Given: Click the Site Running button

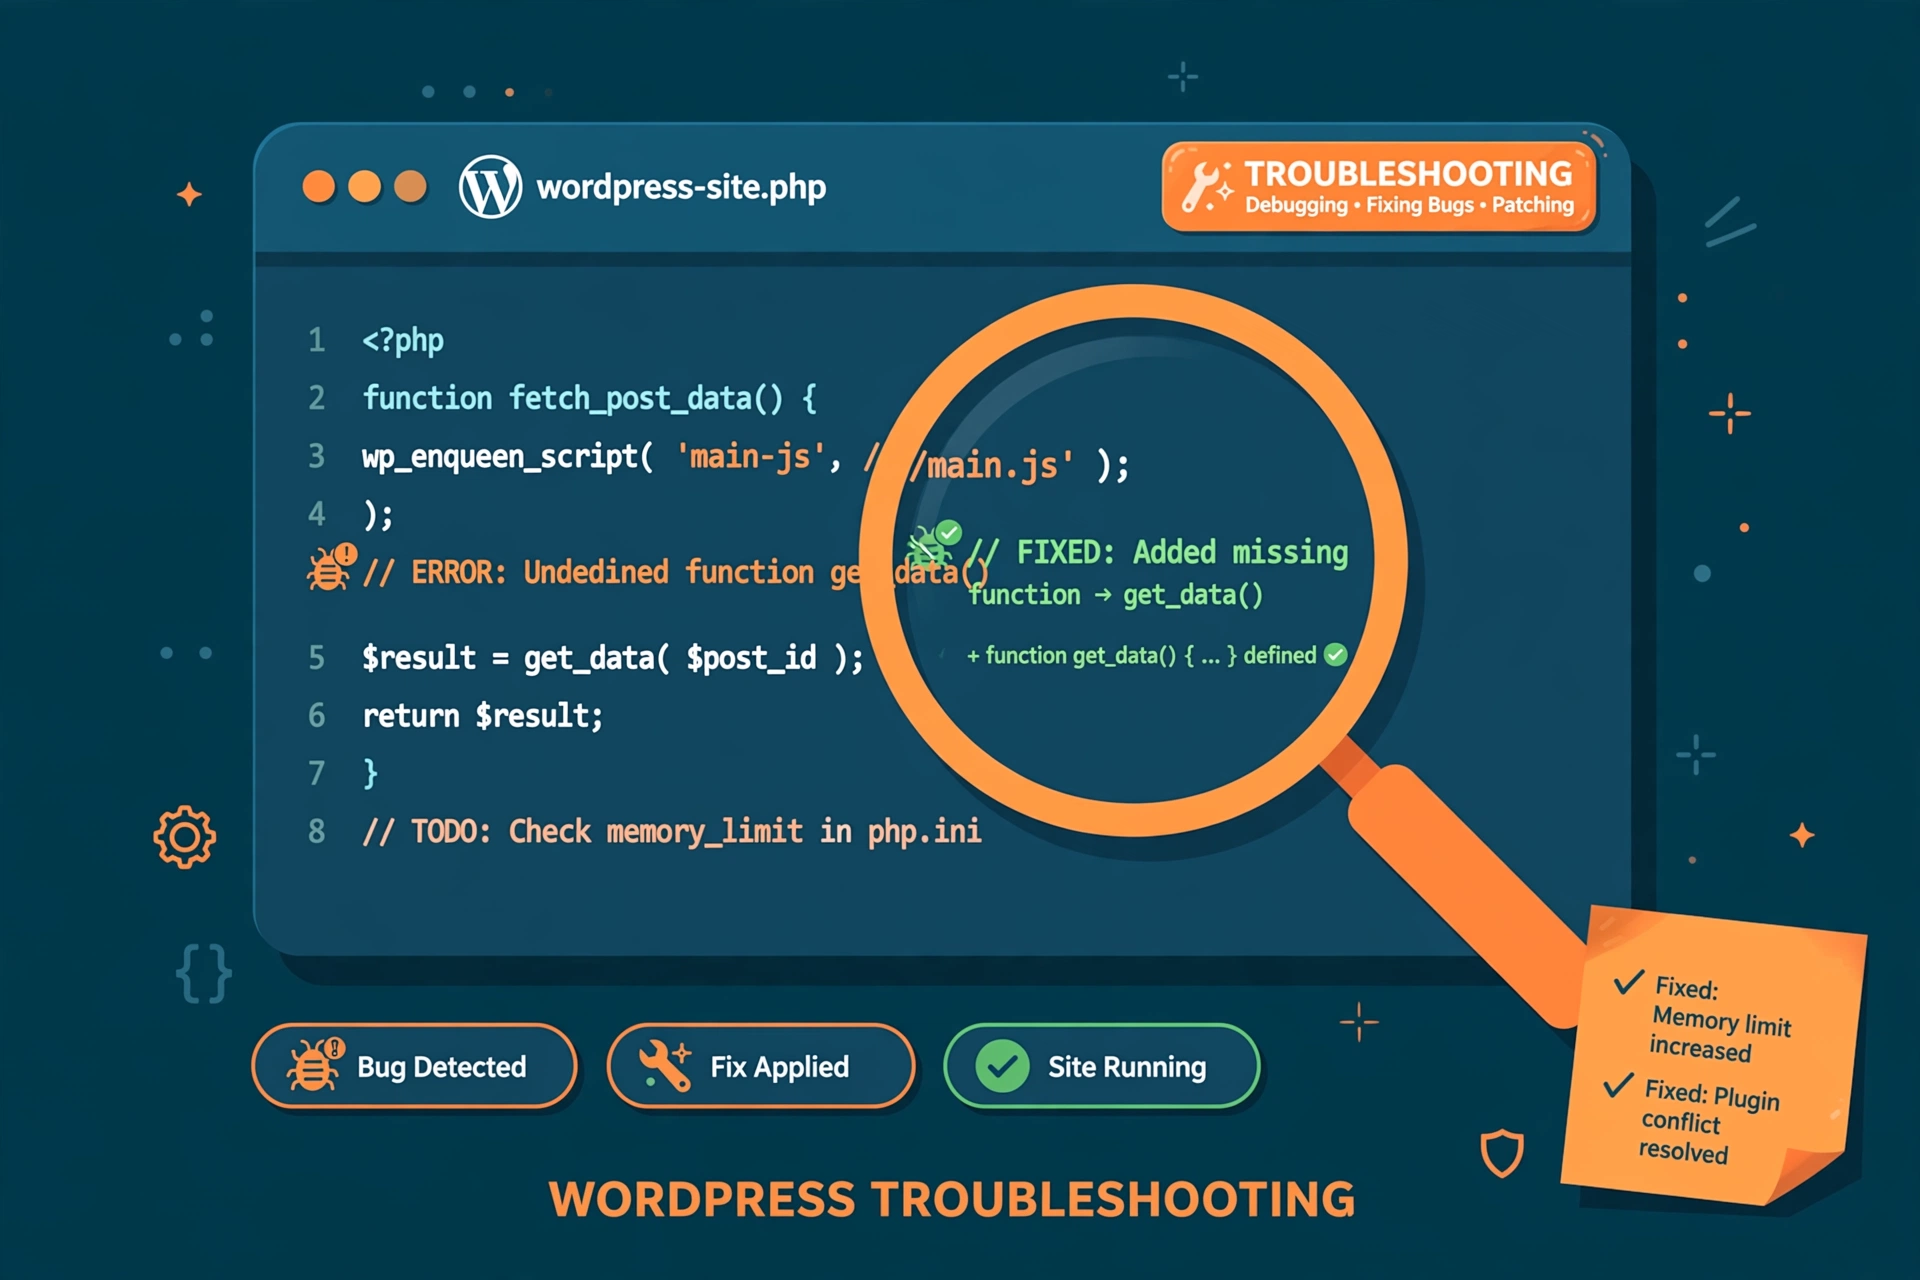Looking at the screenshot, I should 1101,1066.
